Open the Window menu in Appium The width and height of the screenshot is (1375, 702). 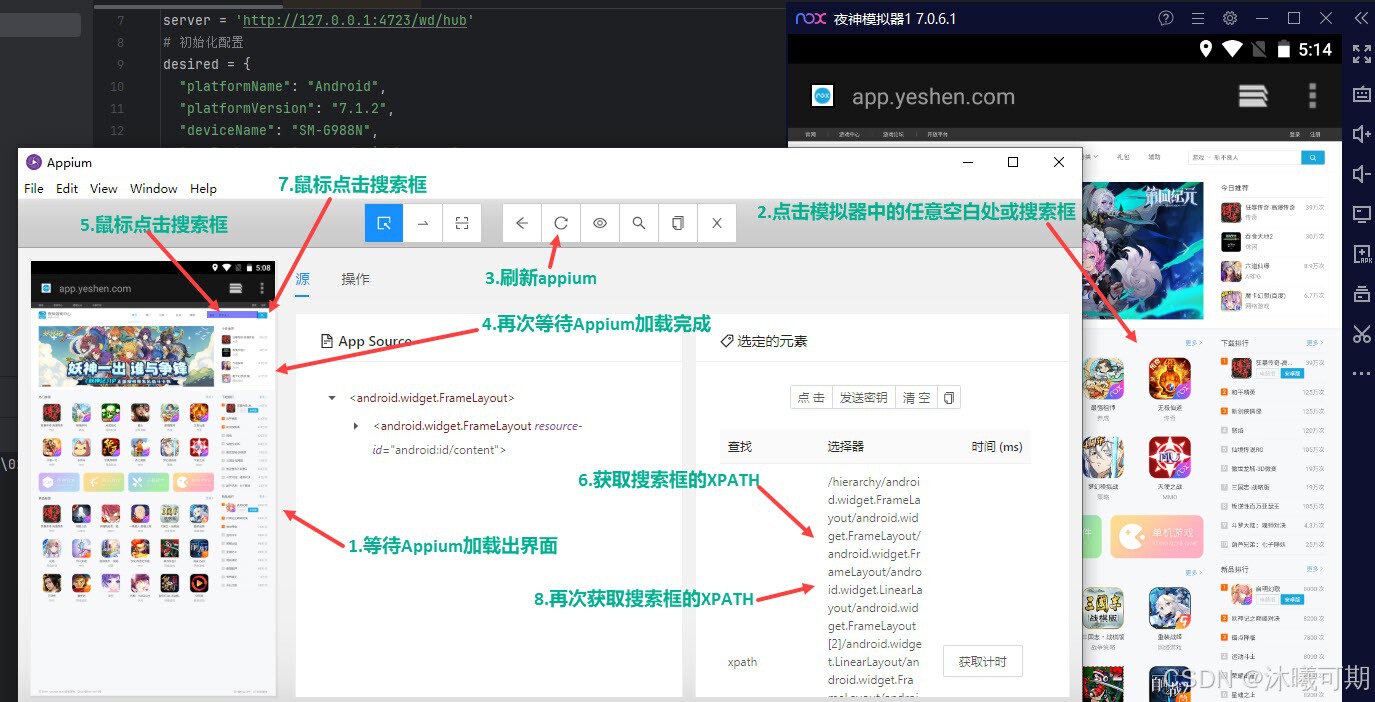154,188
